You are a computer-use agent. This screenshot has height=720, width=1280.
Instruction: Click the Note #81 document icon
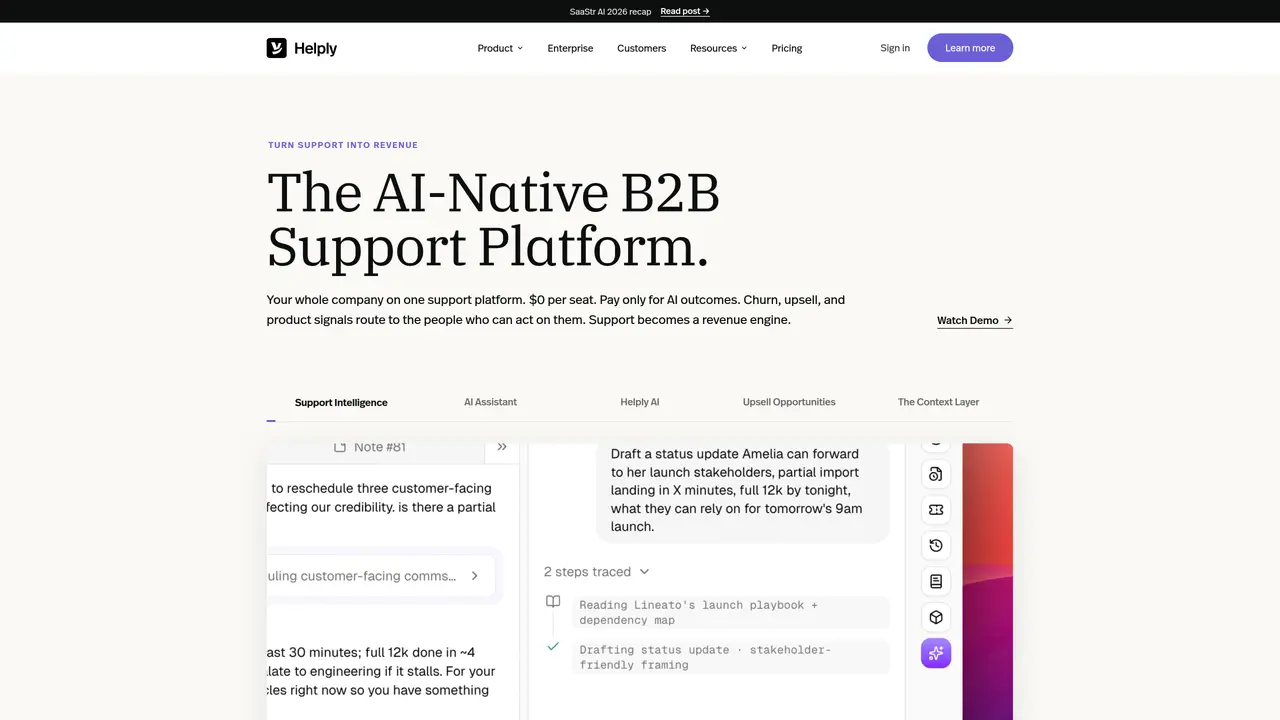pyautogui.click(x=340, y=447)
